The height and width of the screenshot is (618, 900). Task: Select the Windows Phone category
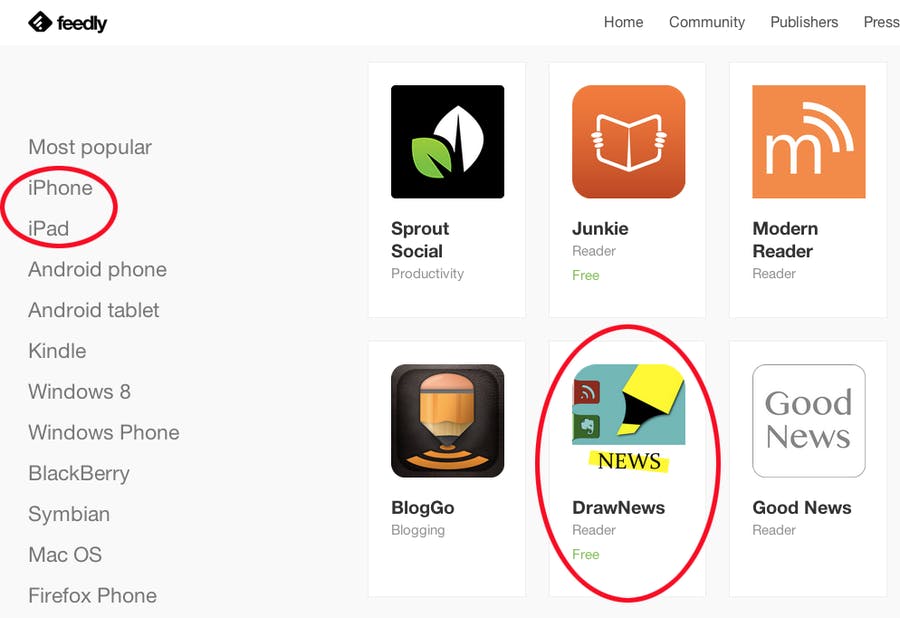pos(104,432)
